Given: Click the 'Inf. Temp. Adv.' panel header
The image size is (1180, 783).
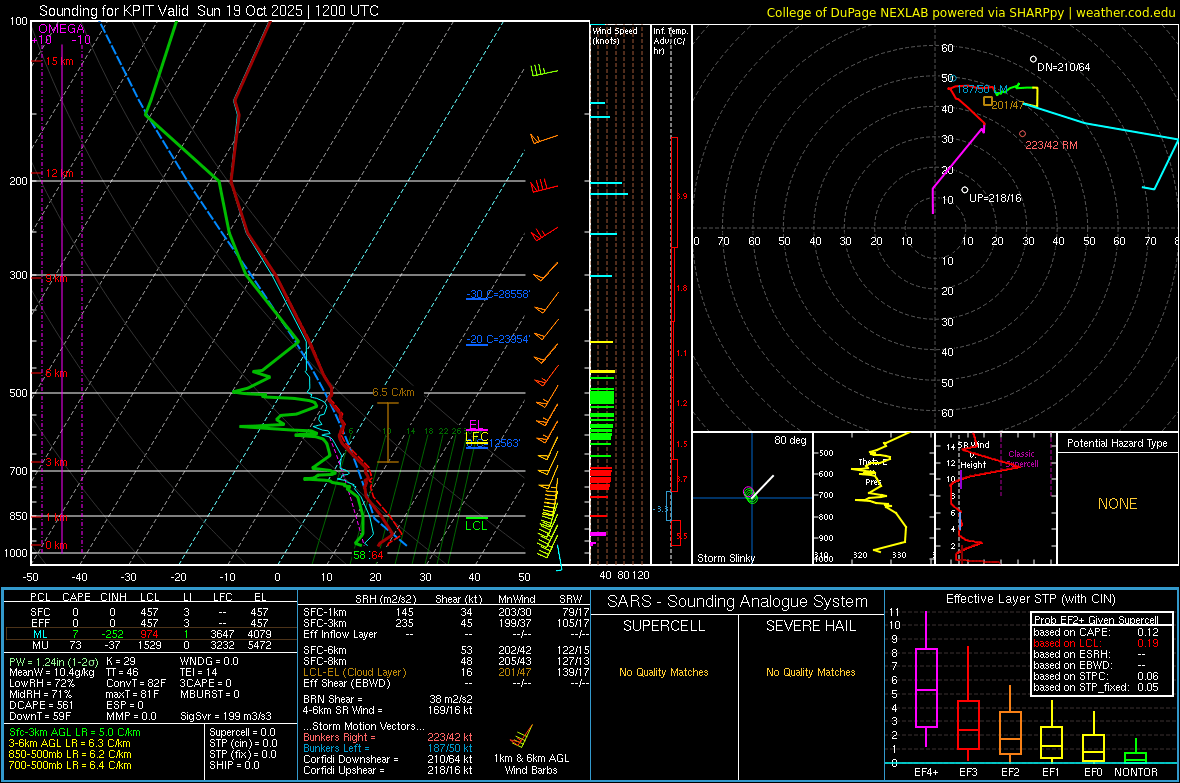Looking at the screenshot, I should point(670,41).
